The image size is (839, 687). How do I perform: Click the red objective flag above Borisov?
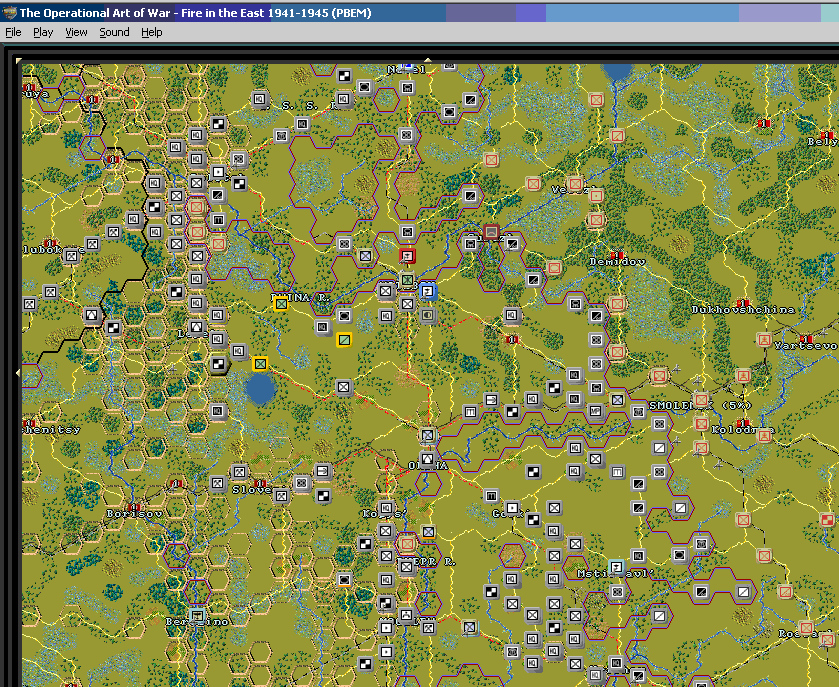[133, 507]
